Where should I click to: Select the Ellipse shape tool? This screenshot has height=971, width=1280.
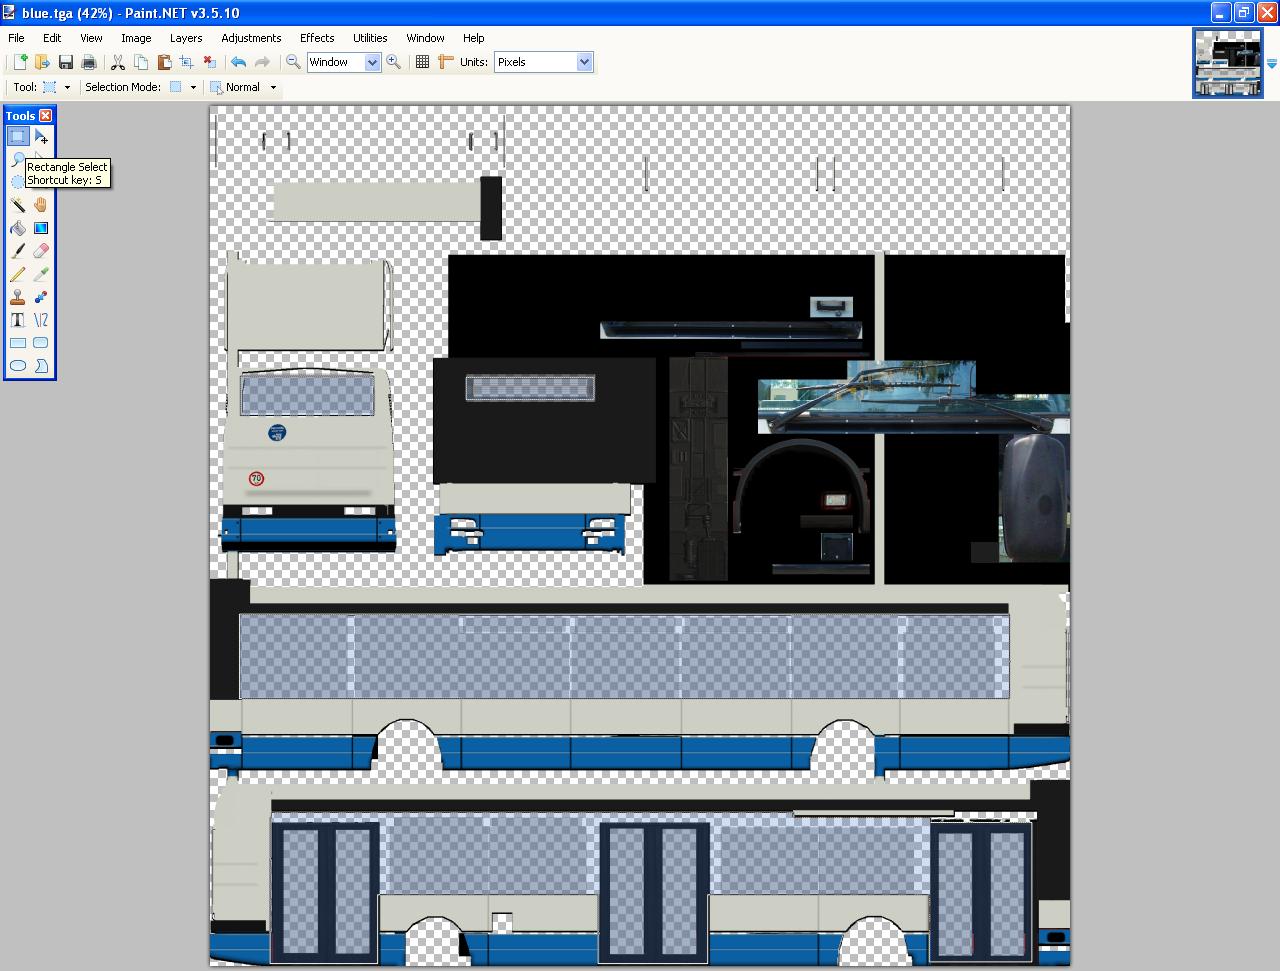18,366
